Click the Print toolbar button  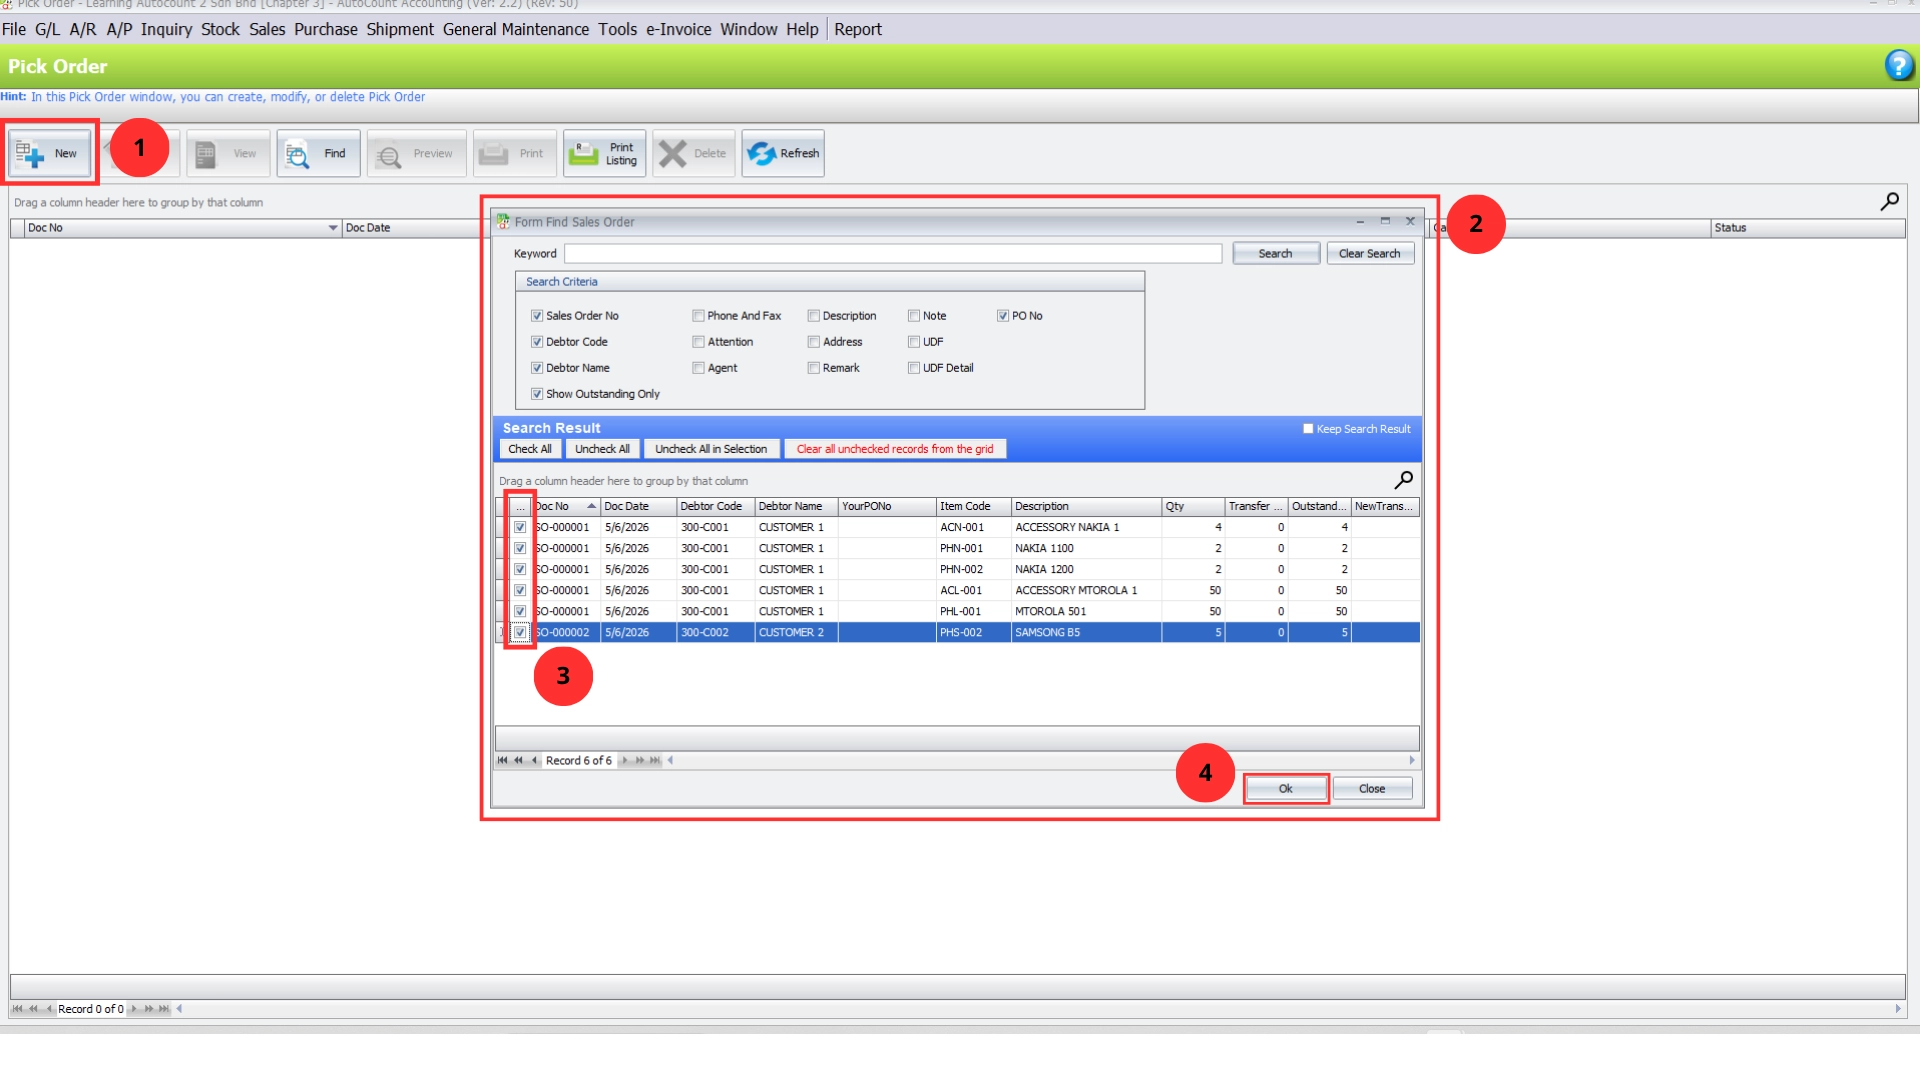(515, 153)
